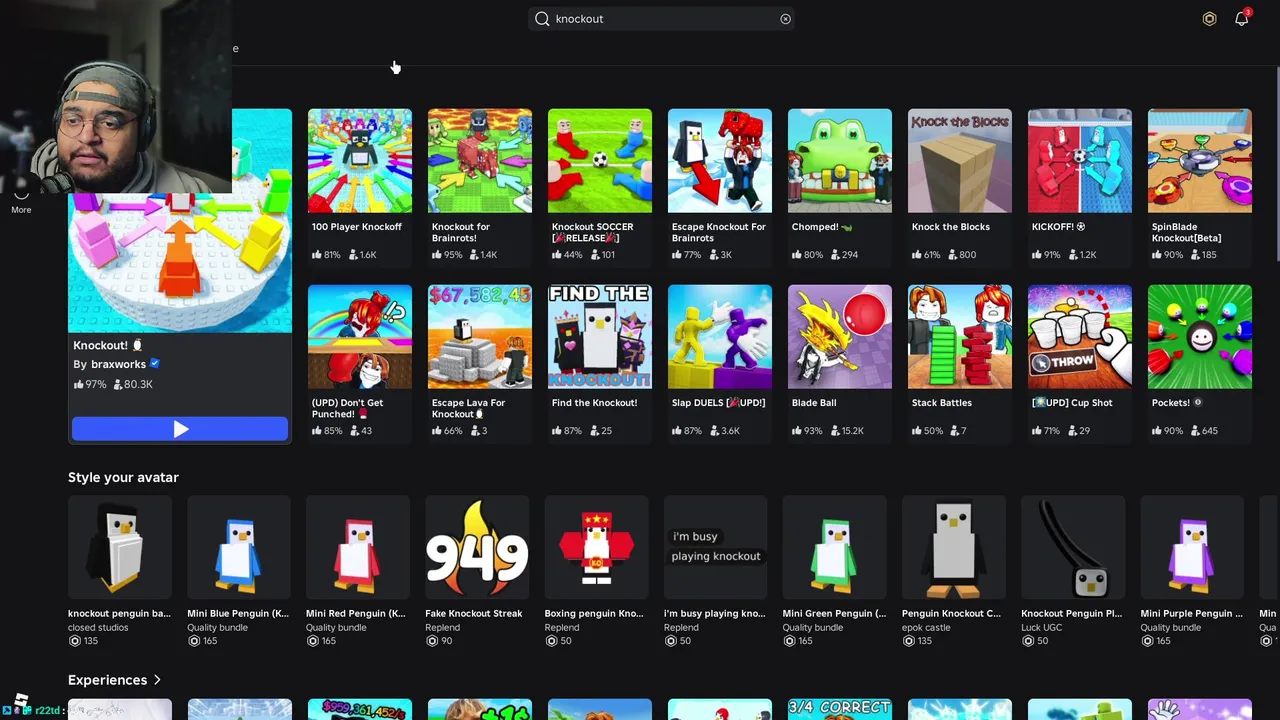The width and height of the screenshot is (1280, 720).
Task: Click the Fake Knockout Streak name
Action: 474,613
